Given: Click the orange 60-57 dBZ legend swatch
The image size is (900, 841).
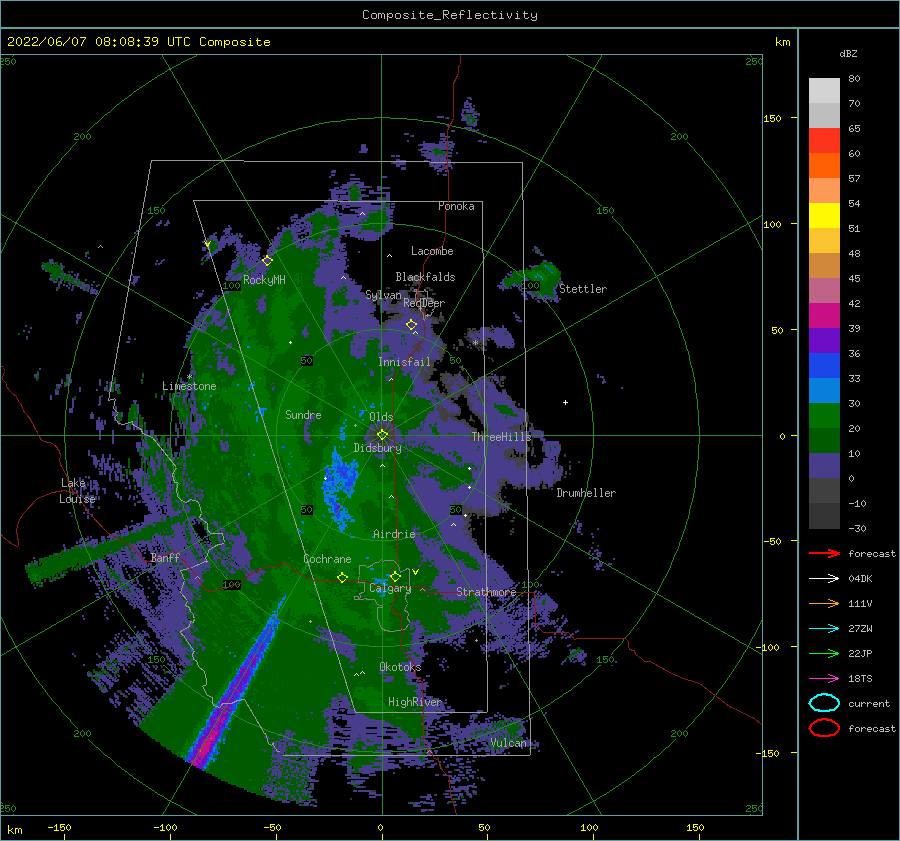Looking at the screenshot, I should 824,165.
